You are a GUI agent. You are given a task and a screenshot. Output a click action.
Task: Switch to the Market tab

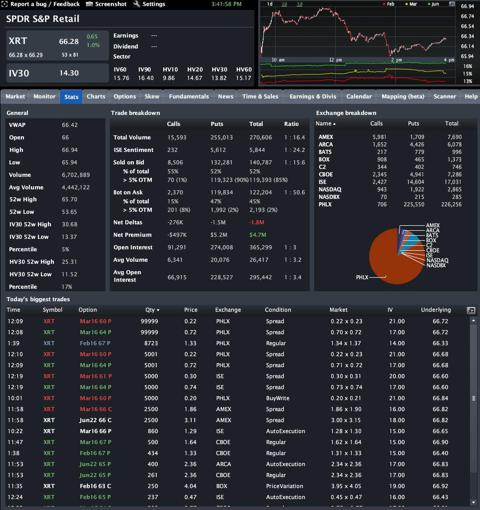(x=15, y=97)
